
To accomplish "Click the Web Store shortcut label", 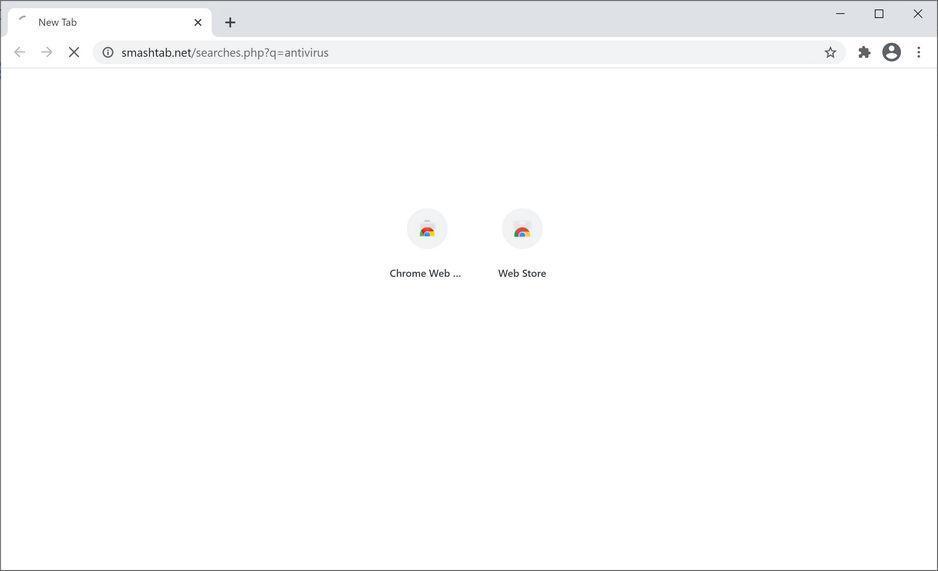I will click(x=522, y=273).
